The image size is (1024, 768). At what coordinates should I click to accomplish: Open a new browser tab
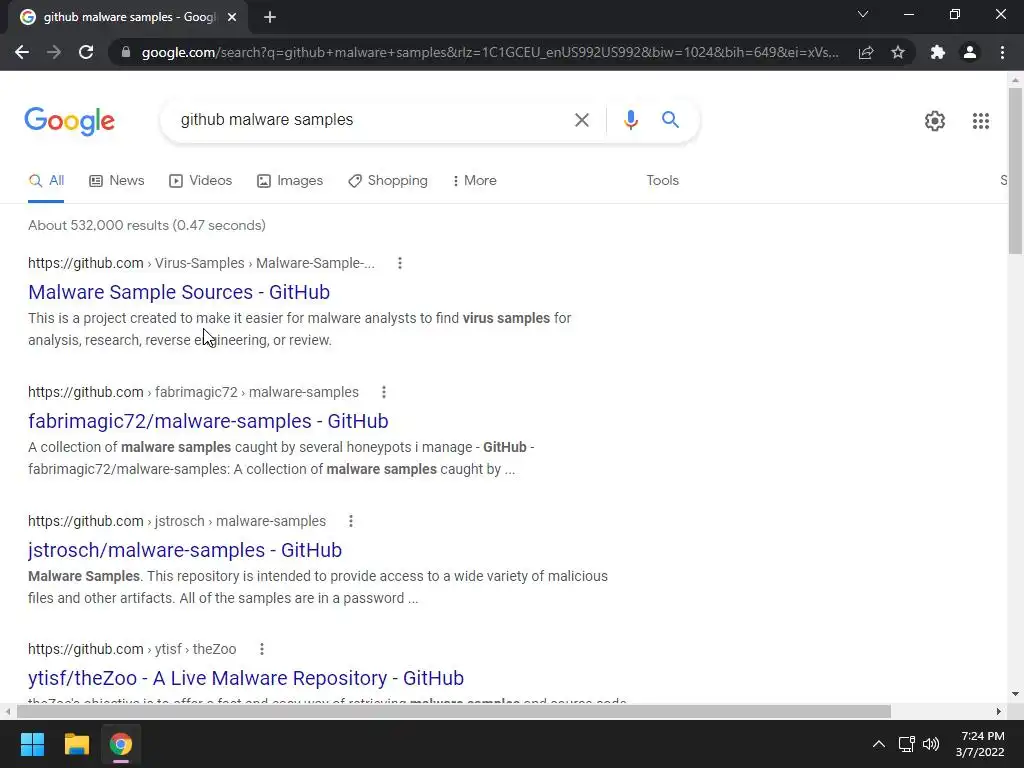click(270, 18)
